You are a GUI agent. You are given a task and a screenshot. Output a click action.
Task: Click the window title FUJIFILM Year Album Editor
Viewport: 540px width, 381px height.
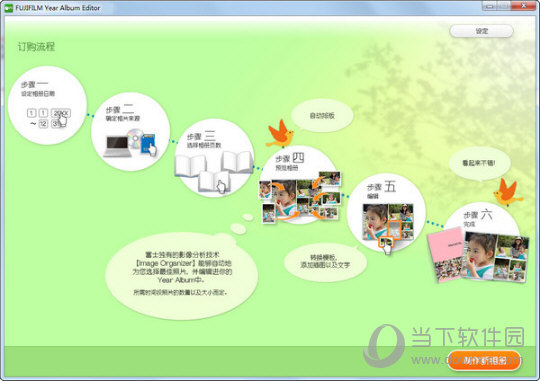58,8
